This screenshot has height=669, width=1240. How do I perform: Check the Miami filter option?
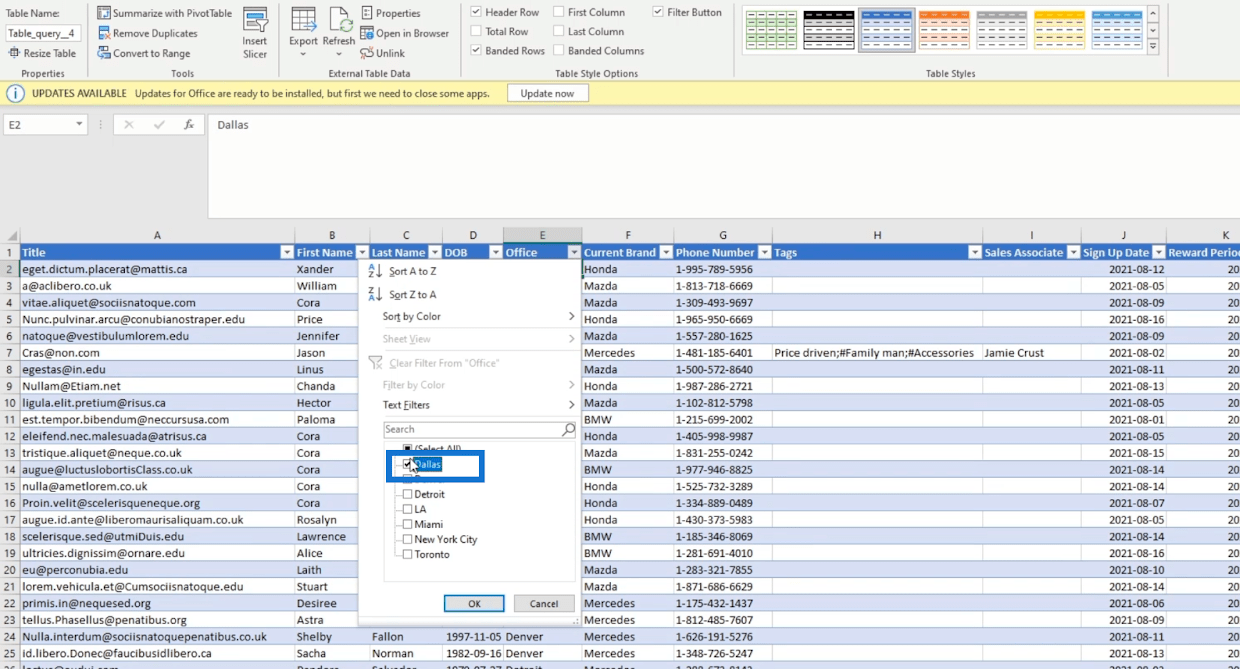click(408, 524)
